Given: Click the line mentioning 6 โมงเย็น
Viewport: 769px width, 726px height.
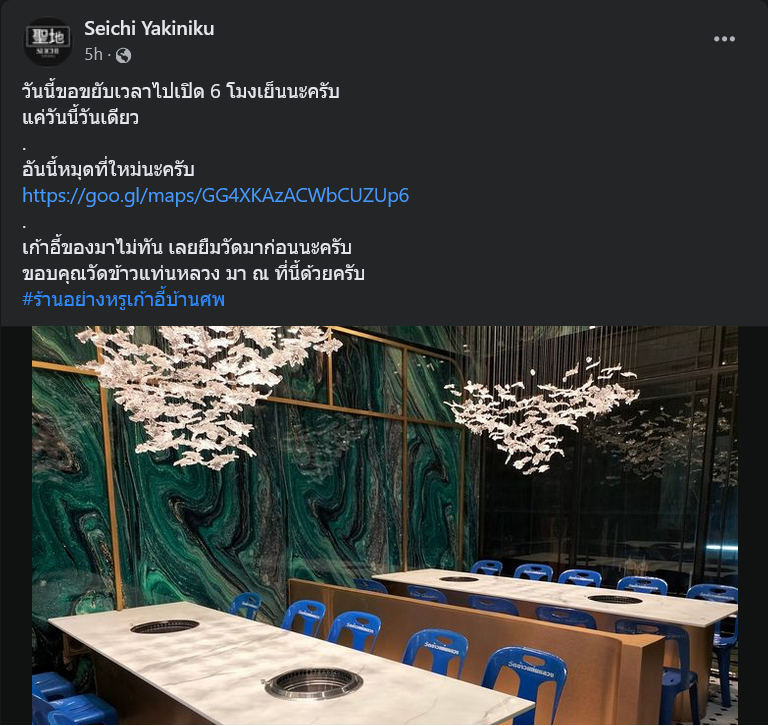Looking at the screenshot, I should 180,91.
